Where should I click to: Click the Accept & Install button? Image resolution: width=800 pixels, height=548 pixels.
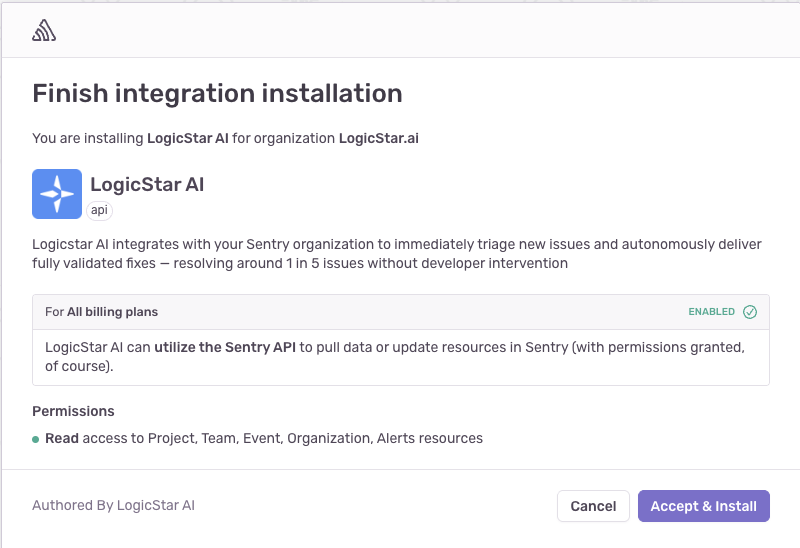click(704, 506)
